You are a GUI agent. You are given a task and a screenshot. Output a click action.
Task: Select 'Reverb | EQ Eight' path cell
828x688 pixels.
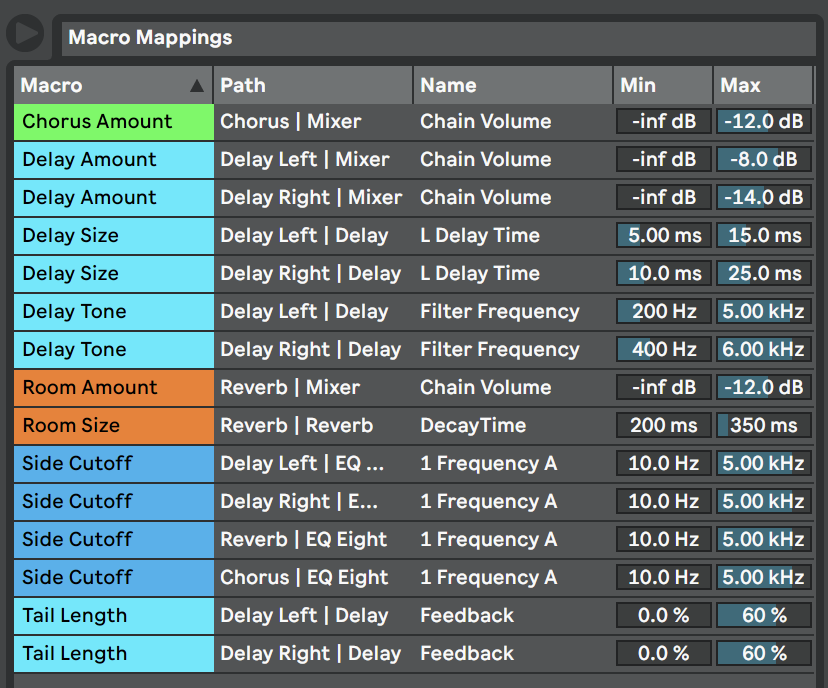pyautogui.click(x=314, y=540)
